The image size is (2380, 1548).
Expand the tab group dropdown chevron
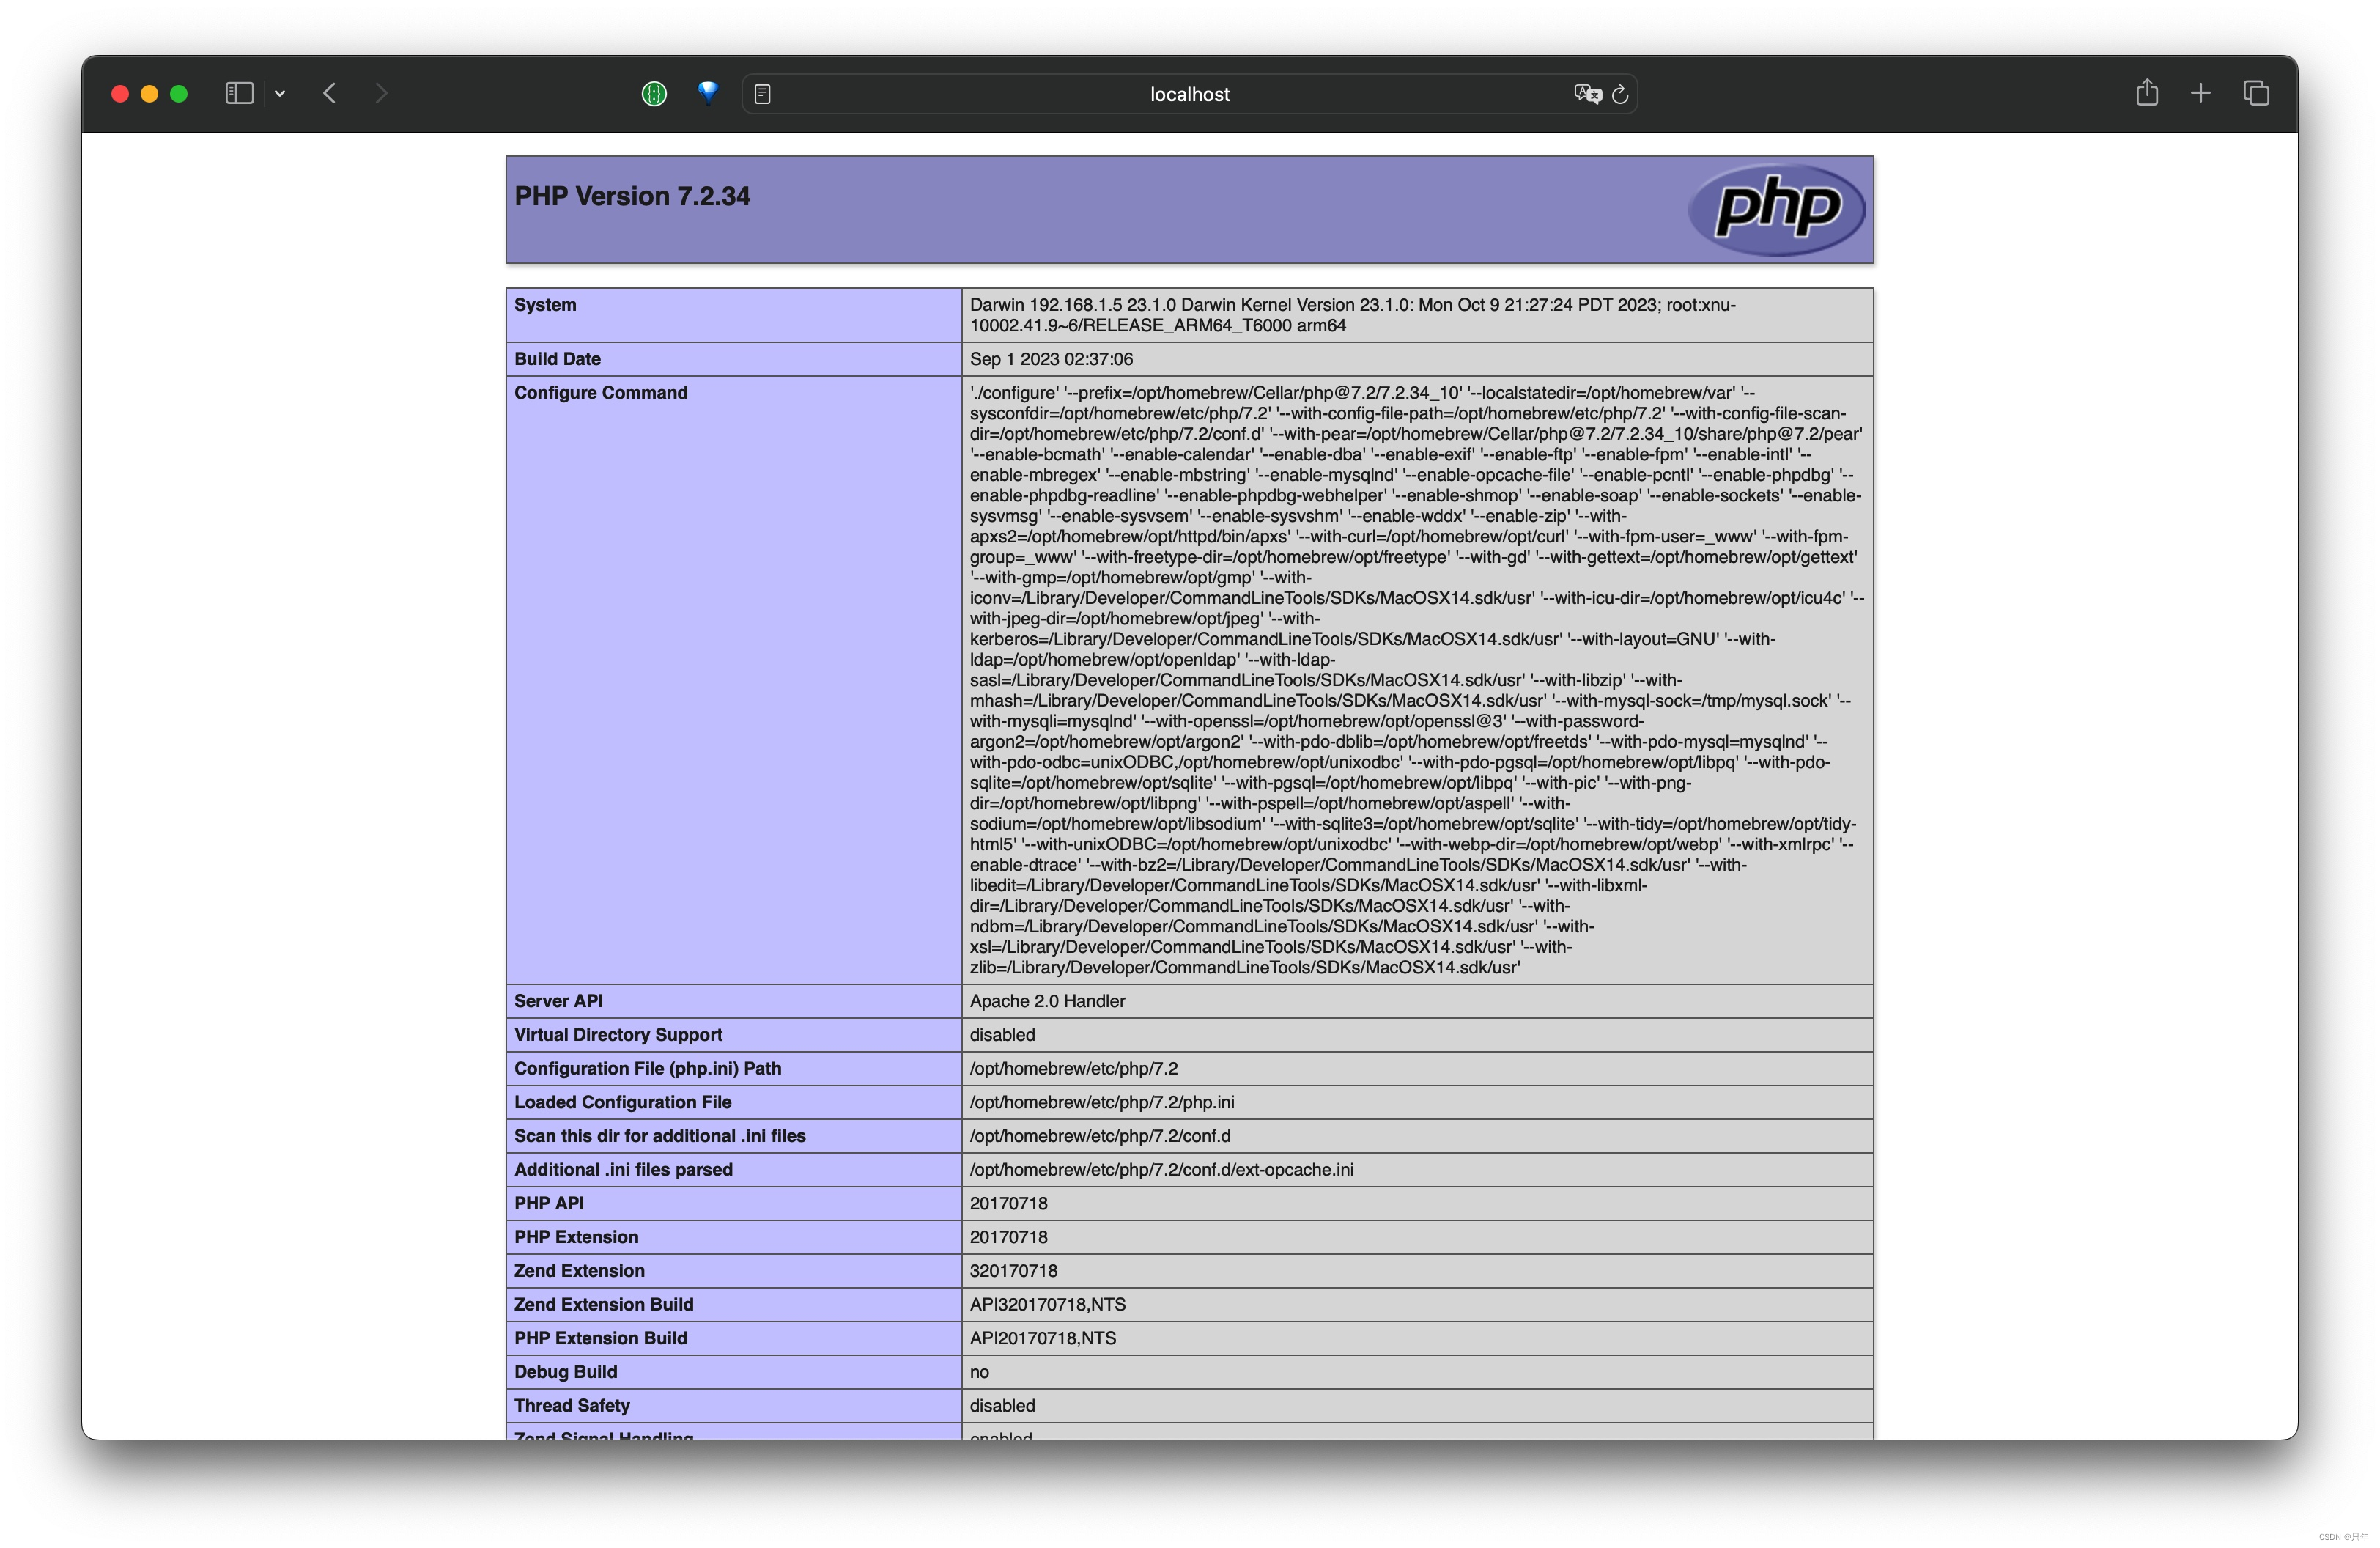pyautogui.click(x=280, y=94)
